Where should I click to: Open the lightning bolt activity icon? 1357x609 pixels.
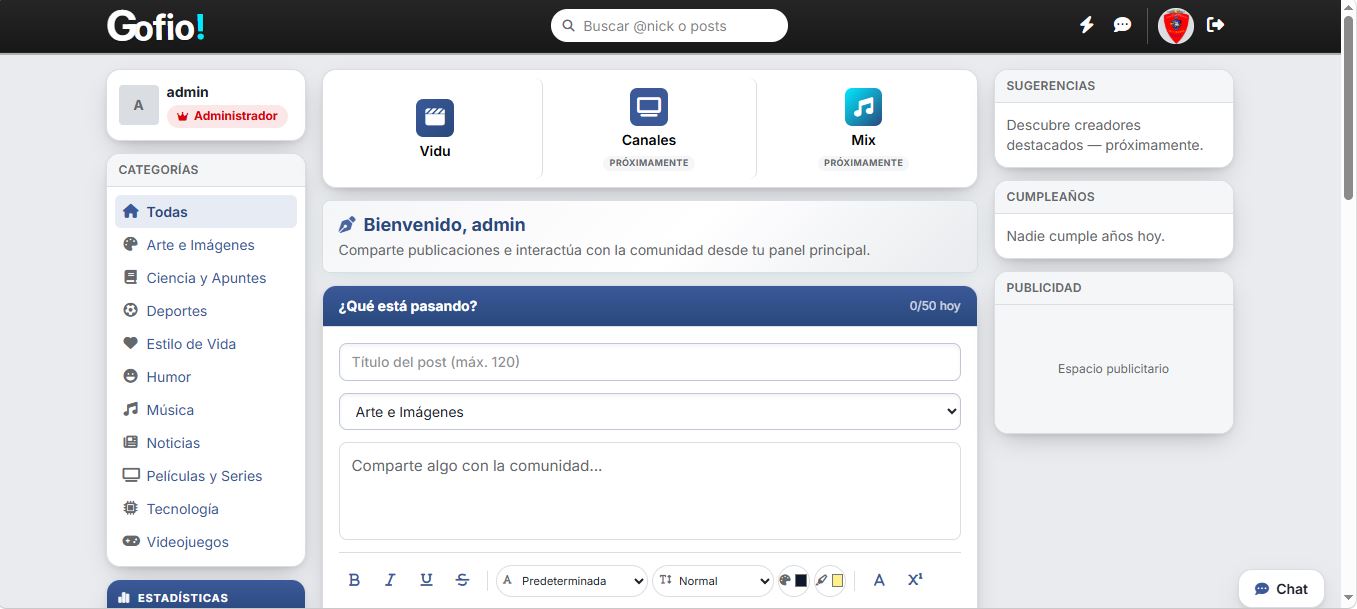pyautogui.click(x=1087, y=25)
